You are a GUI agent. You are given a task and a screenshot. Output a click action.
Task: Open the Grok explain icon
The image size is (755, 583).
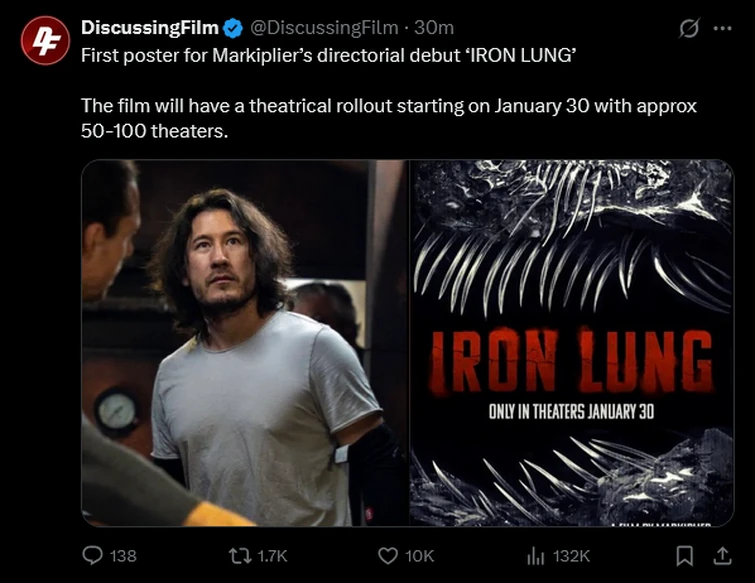(689, 28)
